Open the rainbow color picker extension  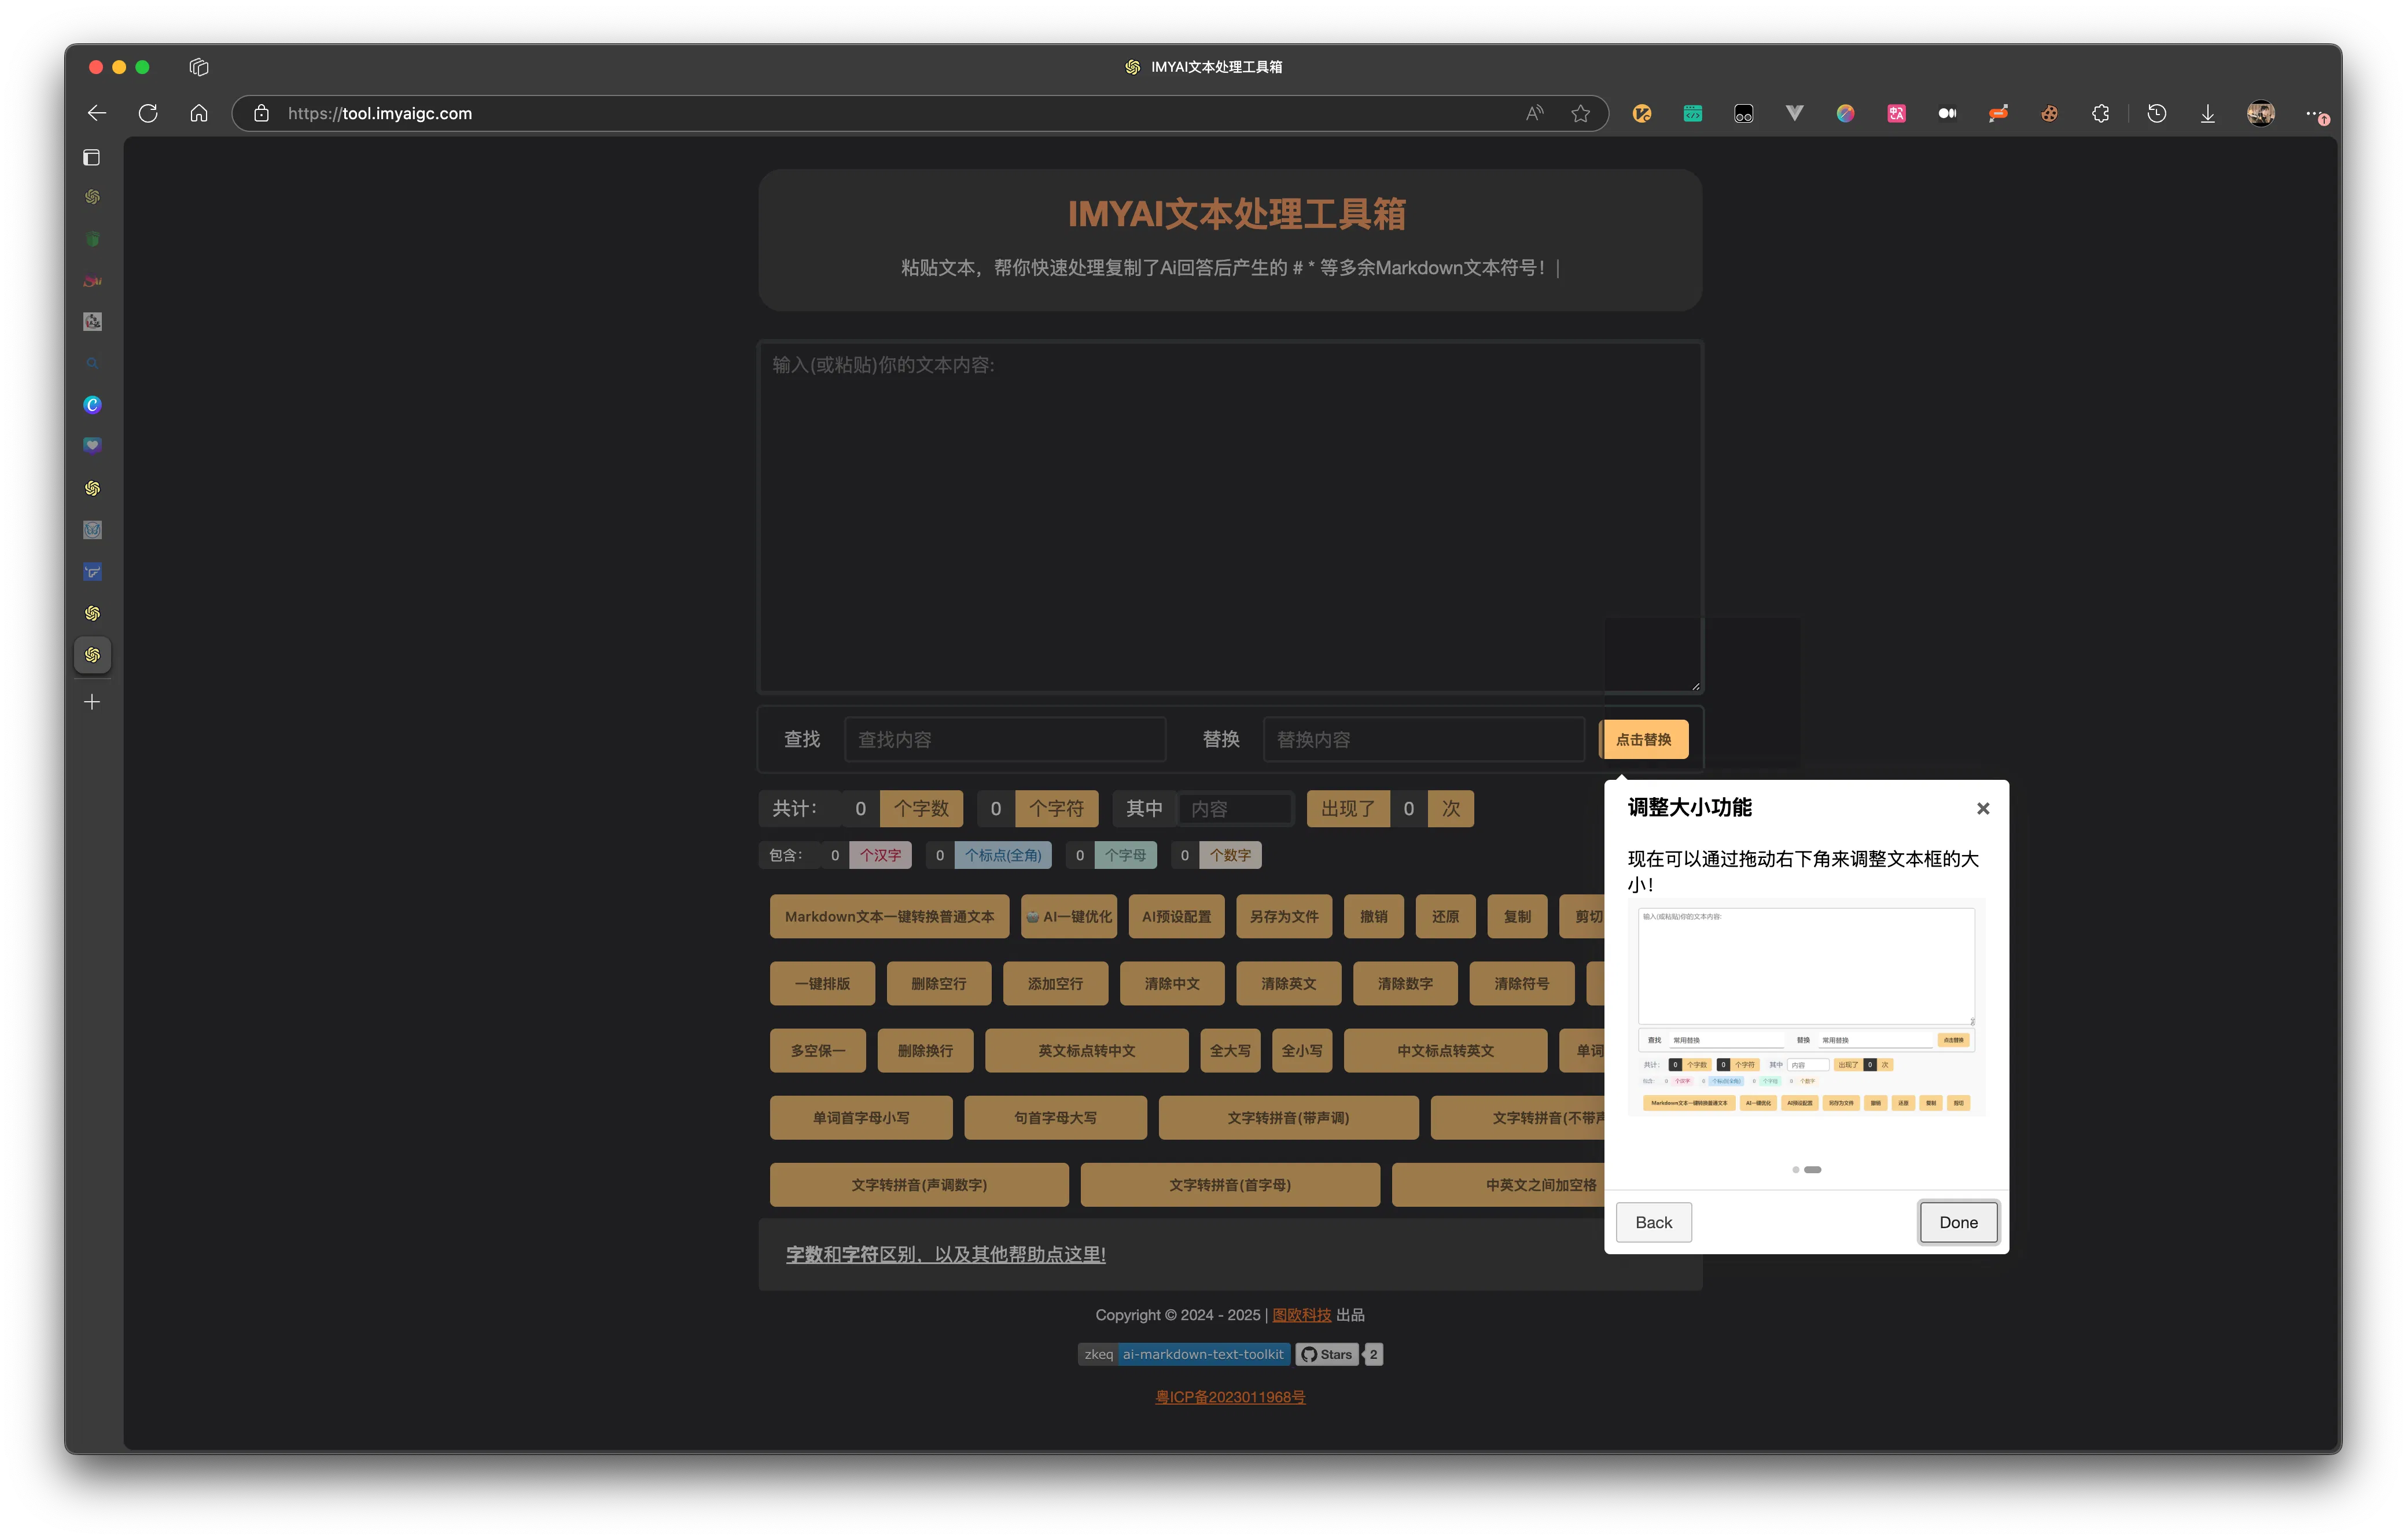click(1846, 113)
